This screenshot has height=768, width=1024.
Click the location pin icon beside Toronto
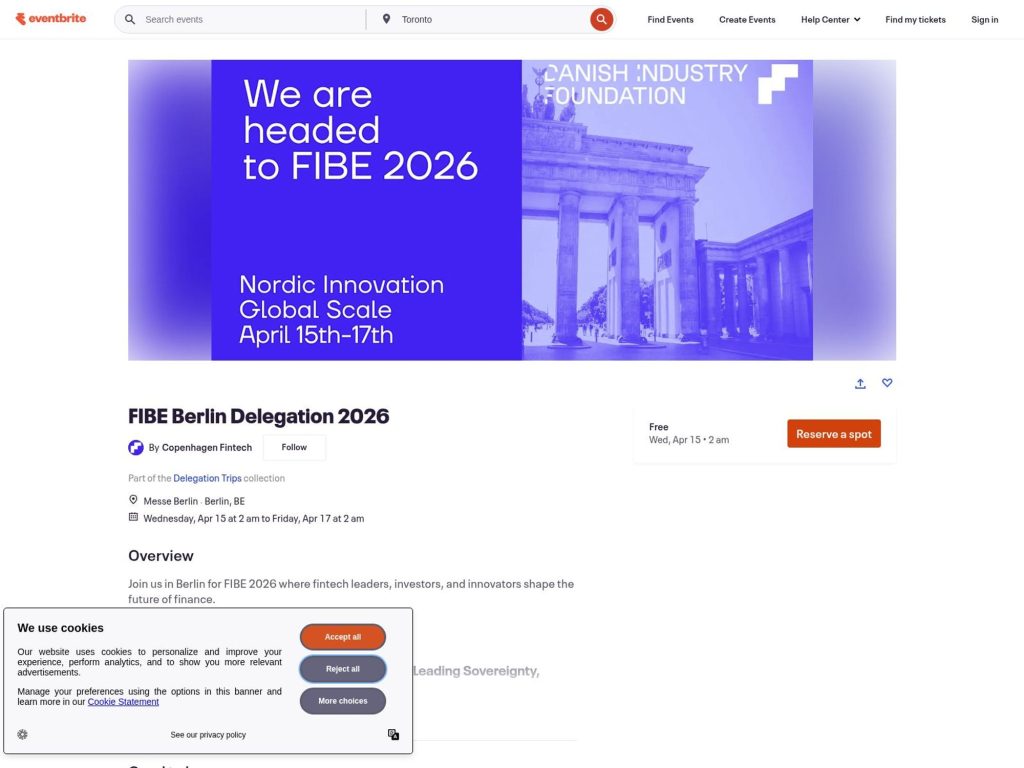[386, 18]
